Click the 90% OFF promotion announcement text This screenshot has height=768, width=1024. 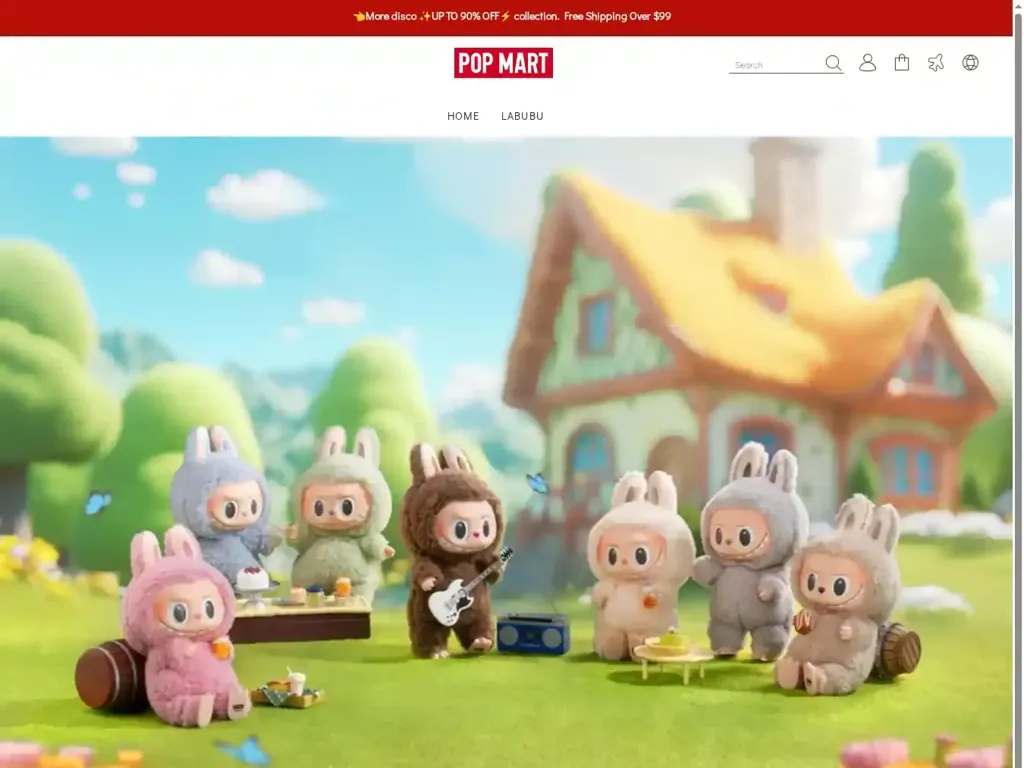[512, 16]
